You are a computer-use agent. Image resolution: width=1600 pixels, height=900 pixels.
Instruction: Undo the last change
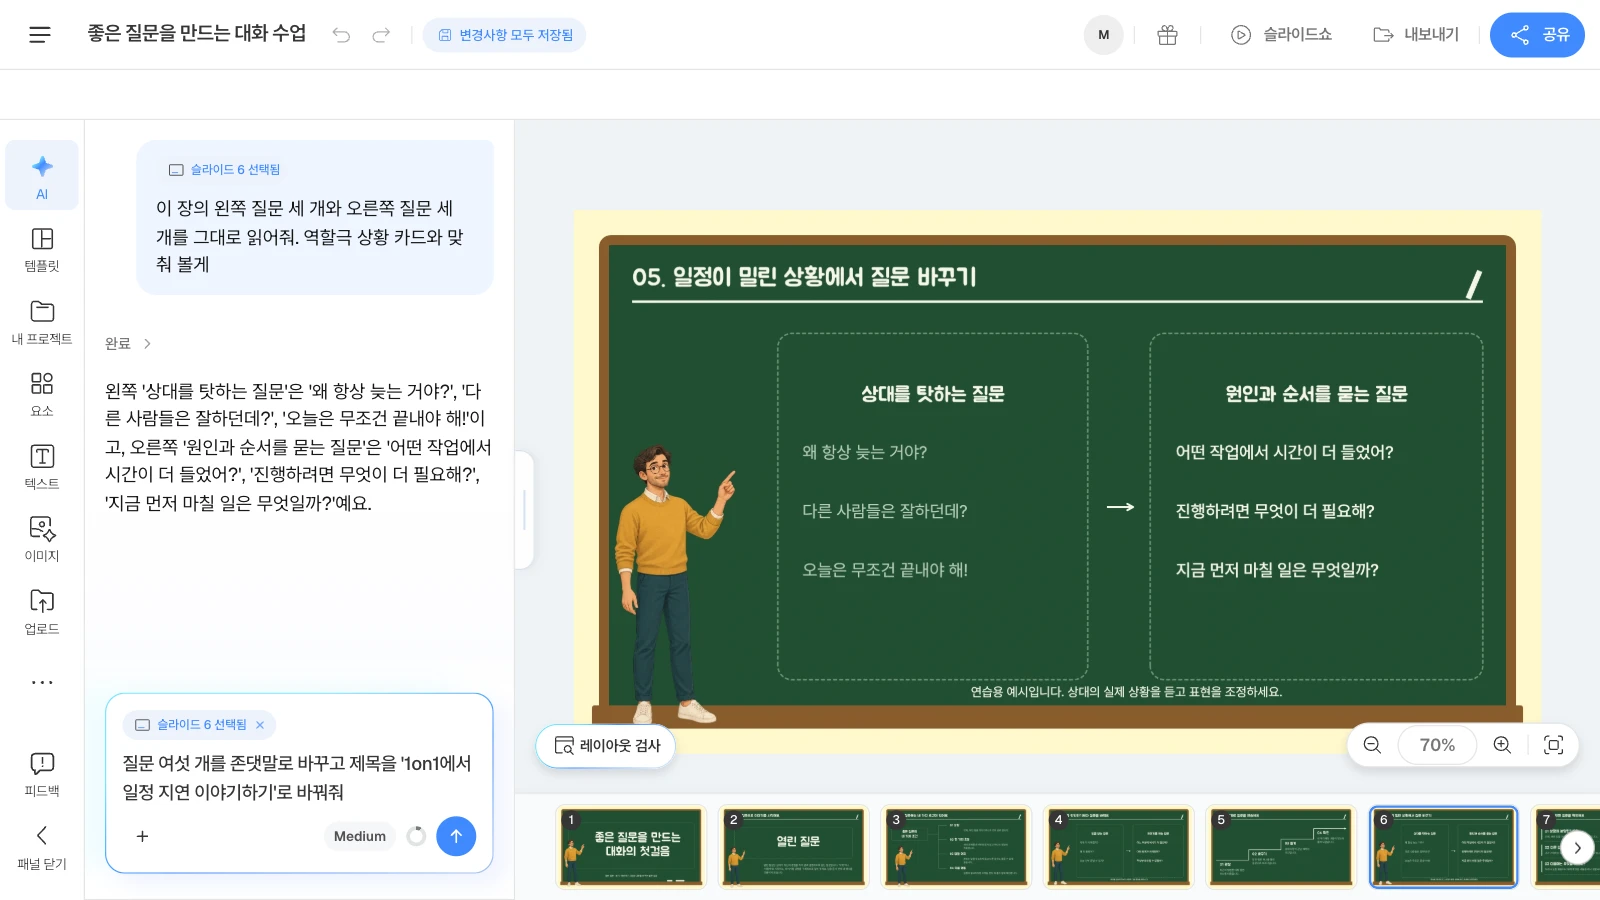(341, 35)
